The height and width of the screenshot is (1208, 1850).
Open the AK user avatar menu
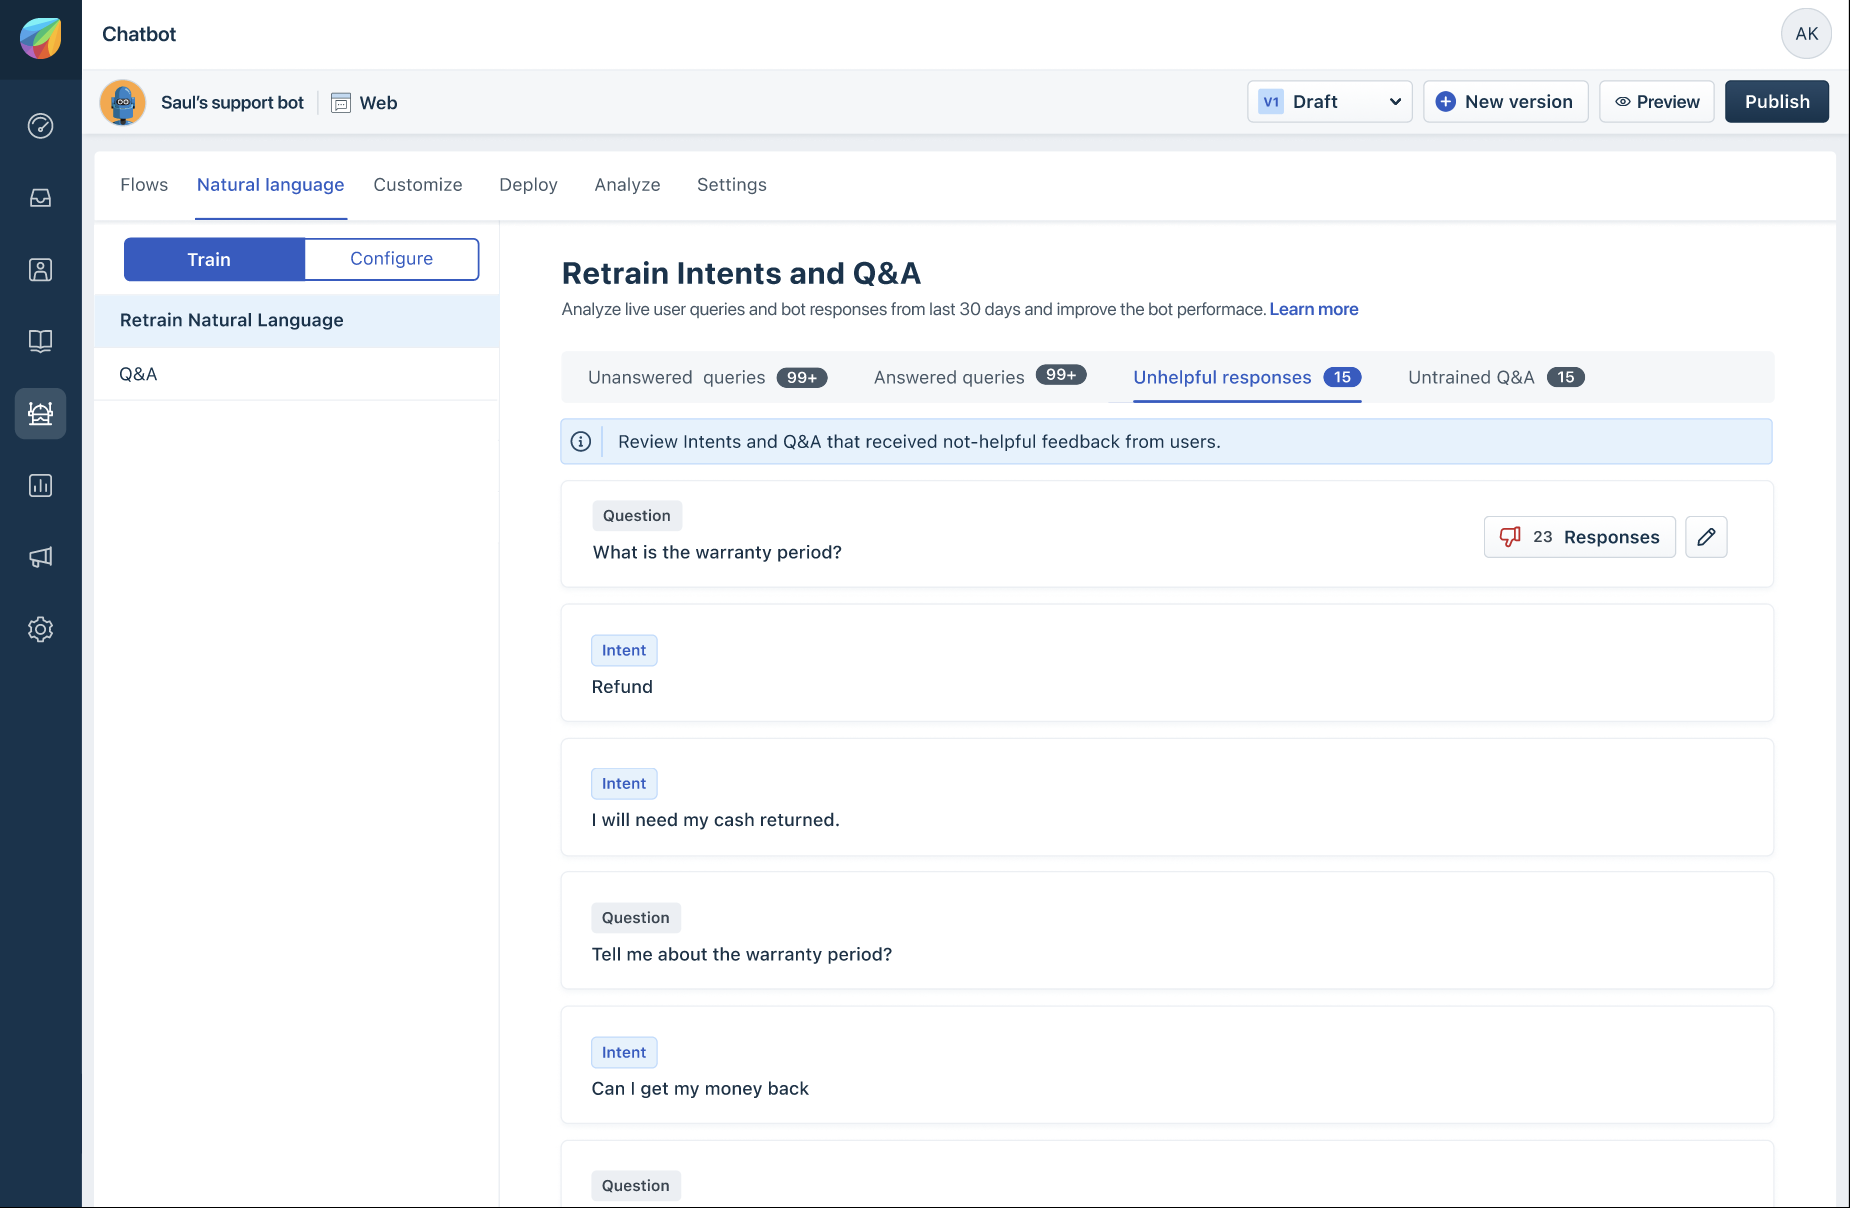[1806, 34]
